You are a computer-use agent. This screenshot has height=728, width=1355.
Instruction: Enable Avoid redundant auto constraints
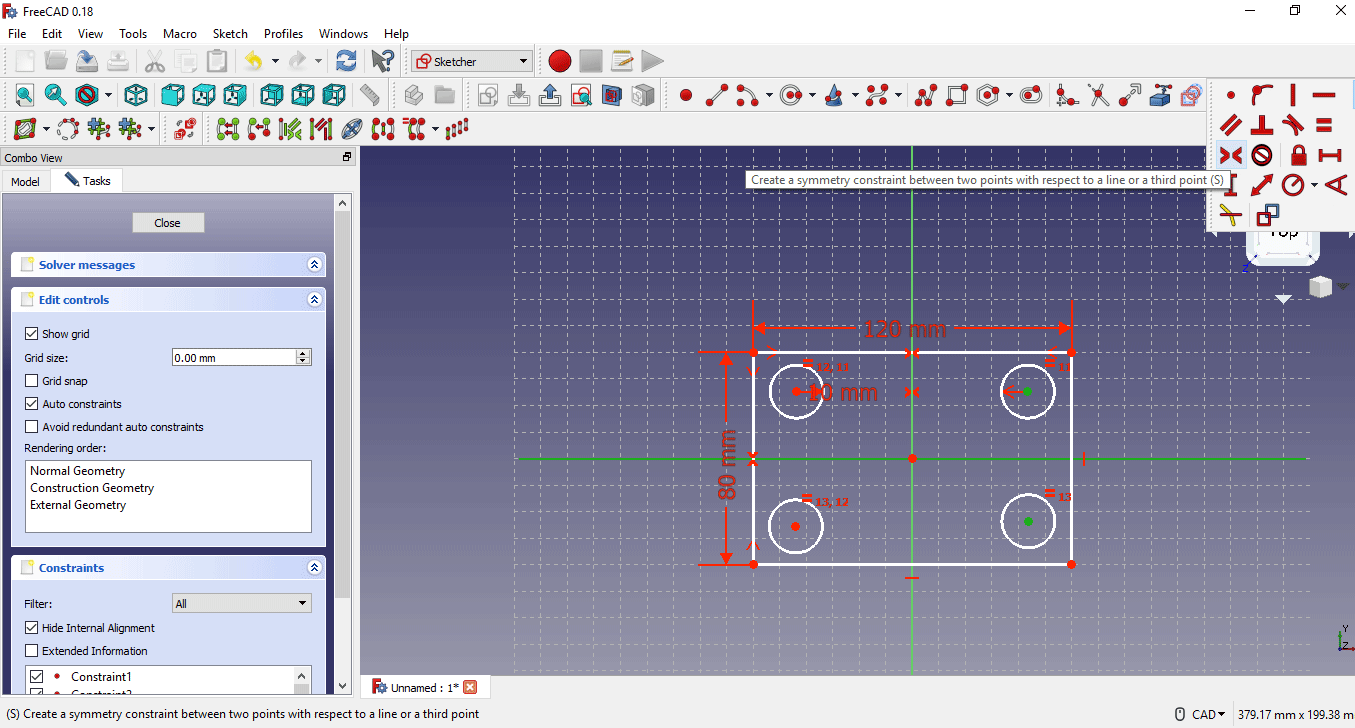(x=31, y=427)
